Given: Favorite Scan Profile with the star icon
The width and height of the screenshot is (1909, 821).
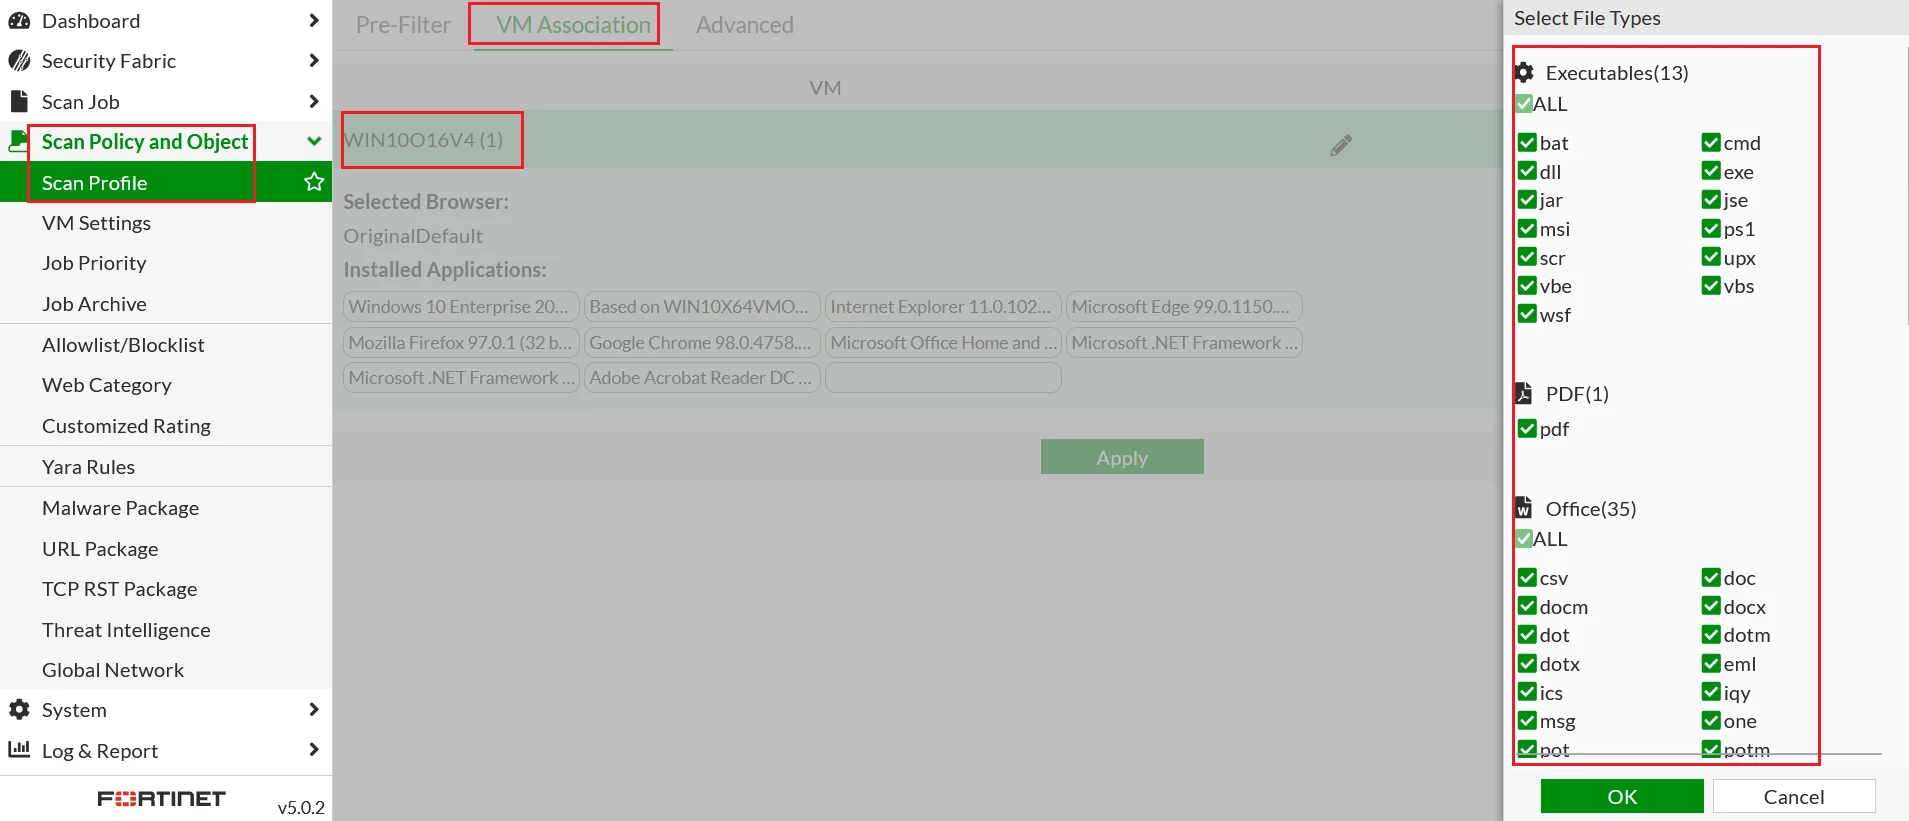Looking at the screenshot, I should [314, 182].
